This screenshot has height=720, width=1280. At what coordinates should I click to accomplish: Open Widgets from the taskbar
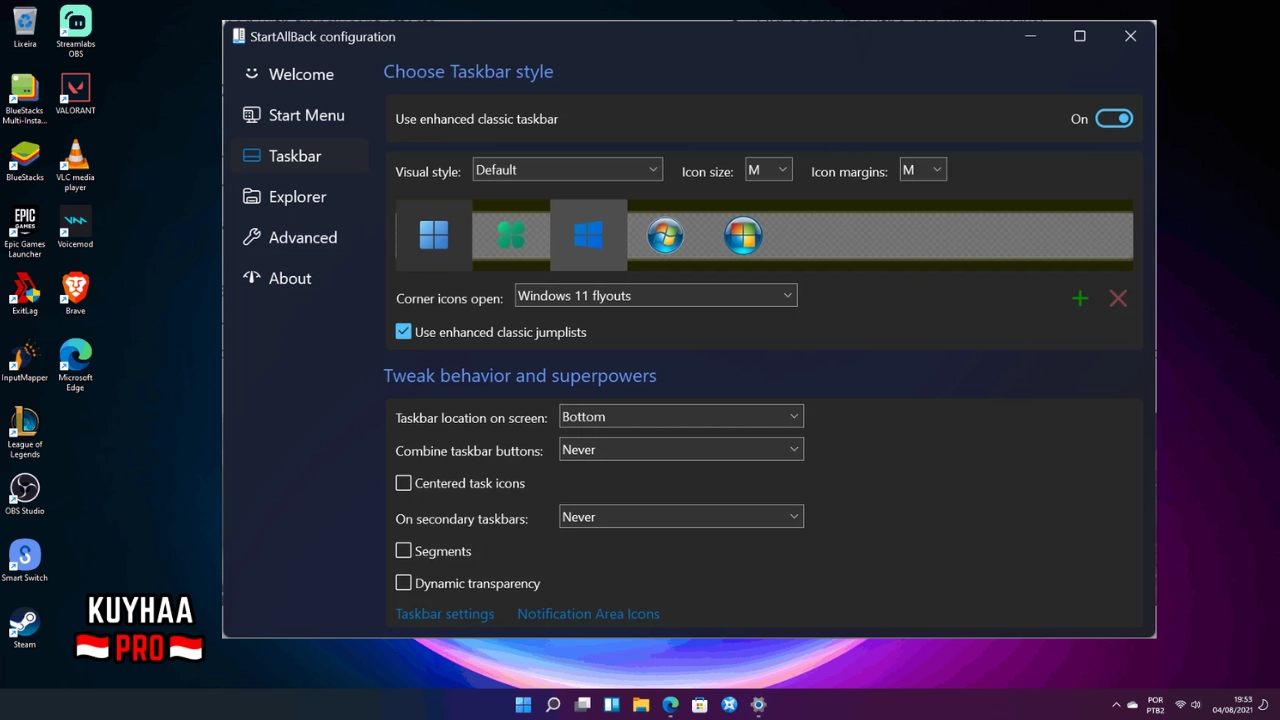pyautogui.click(x=612, y=705)
